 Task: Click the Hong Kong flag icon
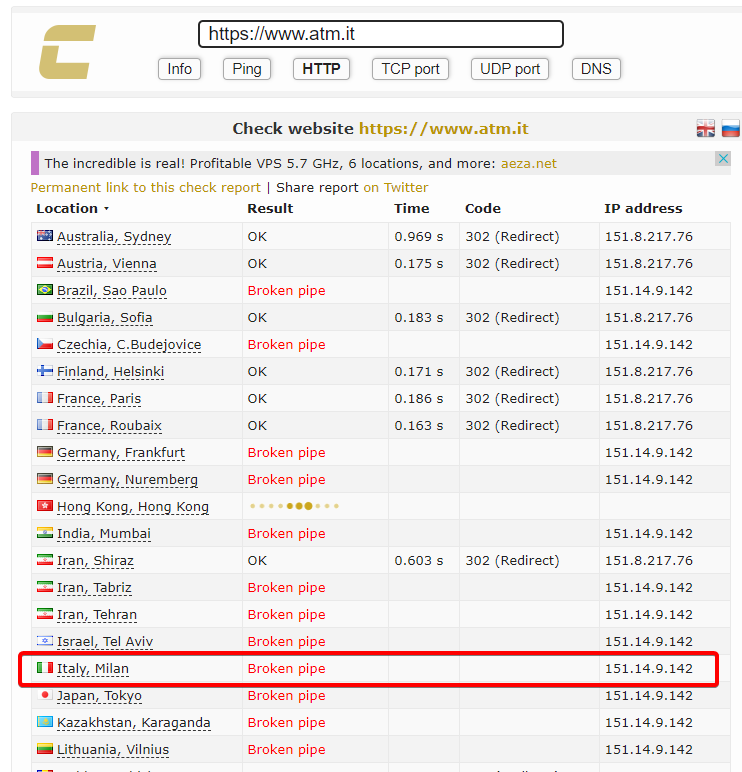click(45, 506)
